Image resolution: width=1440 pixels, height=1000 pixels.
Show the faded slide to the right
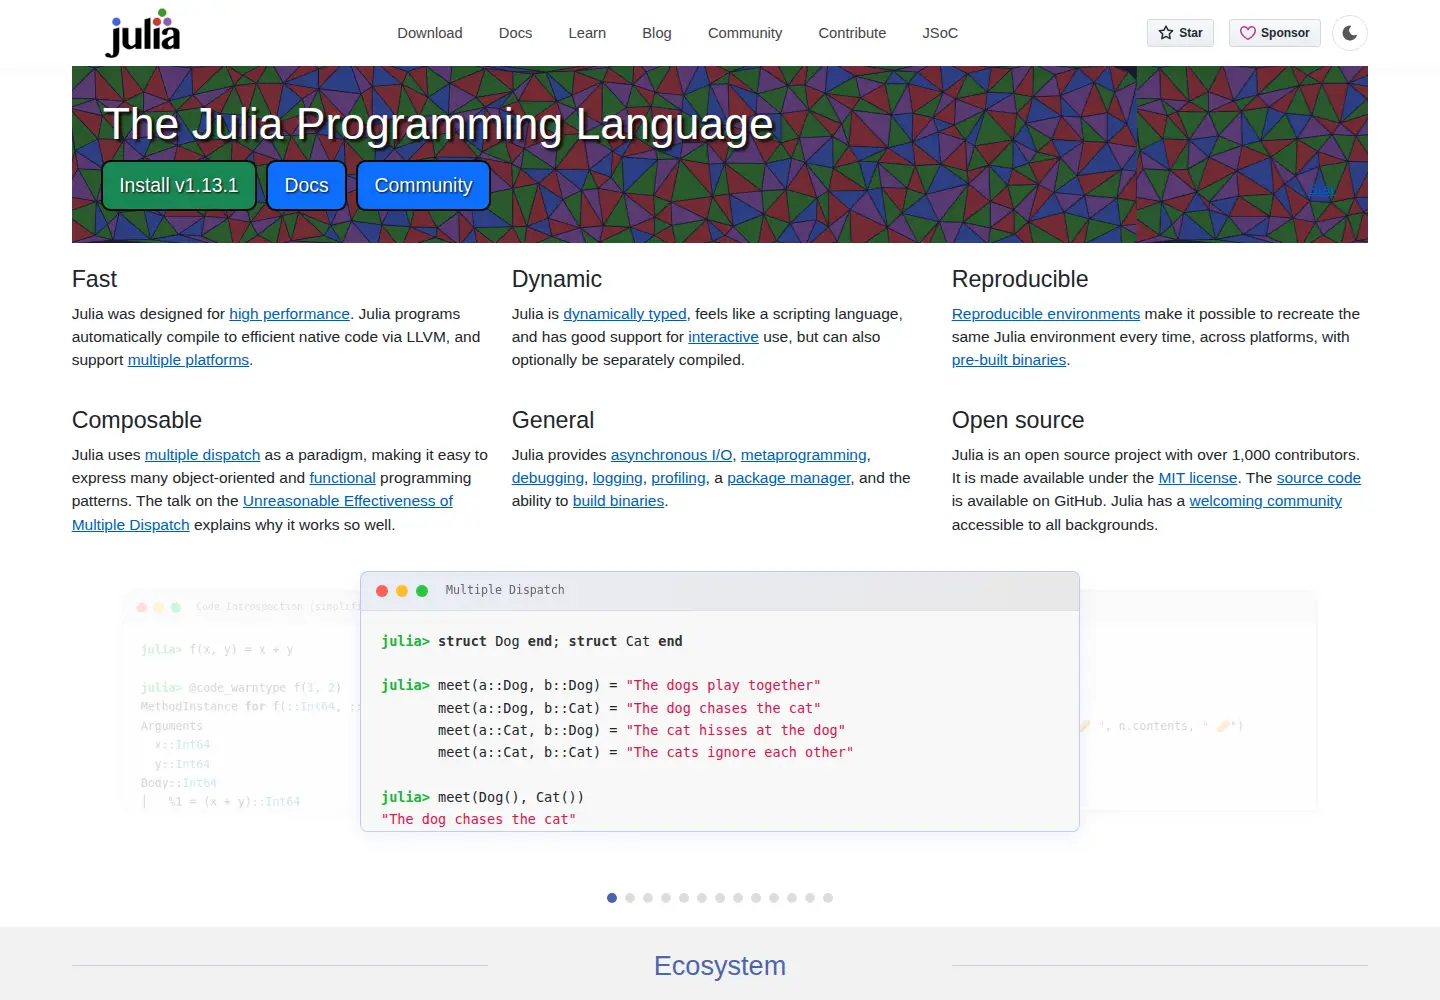click(x=1198, y=700)
